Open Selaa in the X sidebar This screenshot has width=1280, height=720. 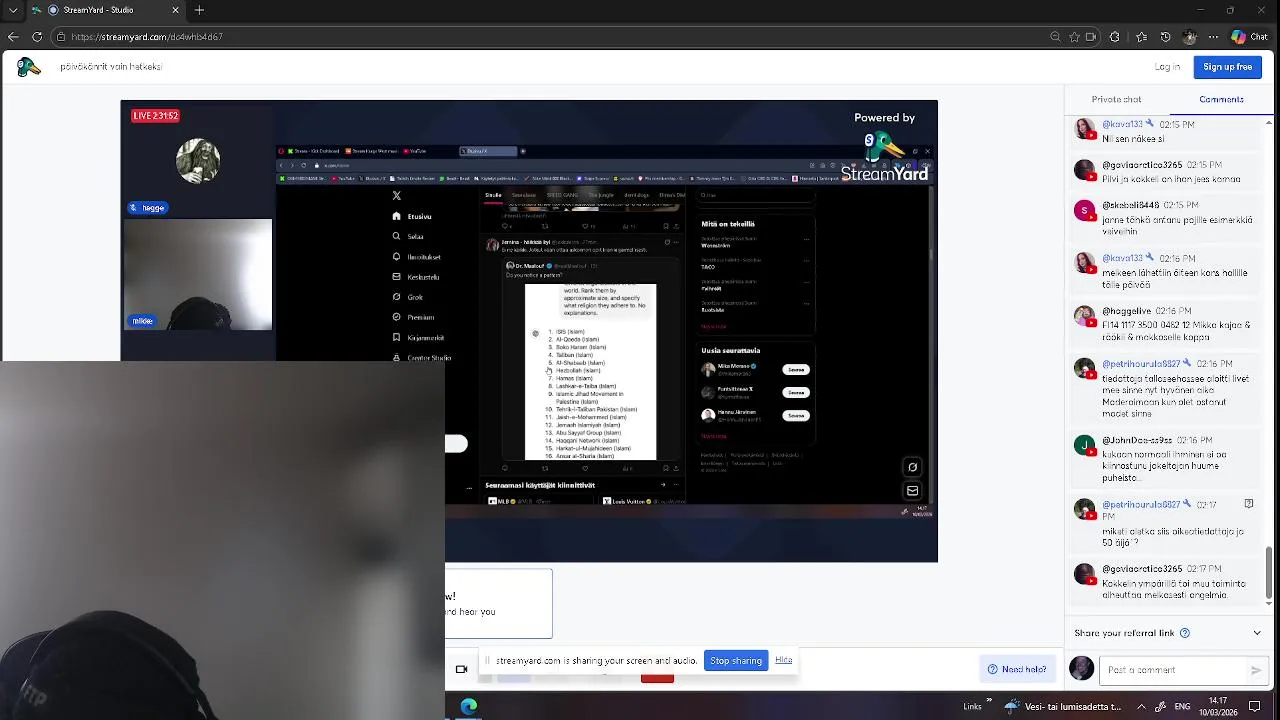pyautogui.click(x=408, y=237)
